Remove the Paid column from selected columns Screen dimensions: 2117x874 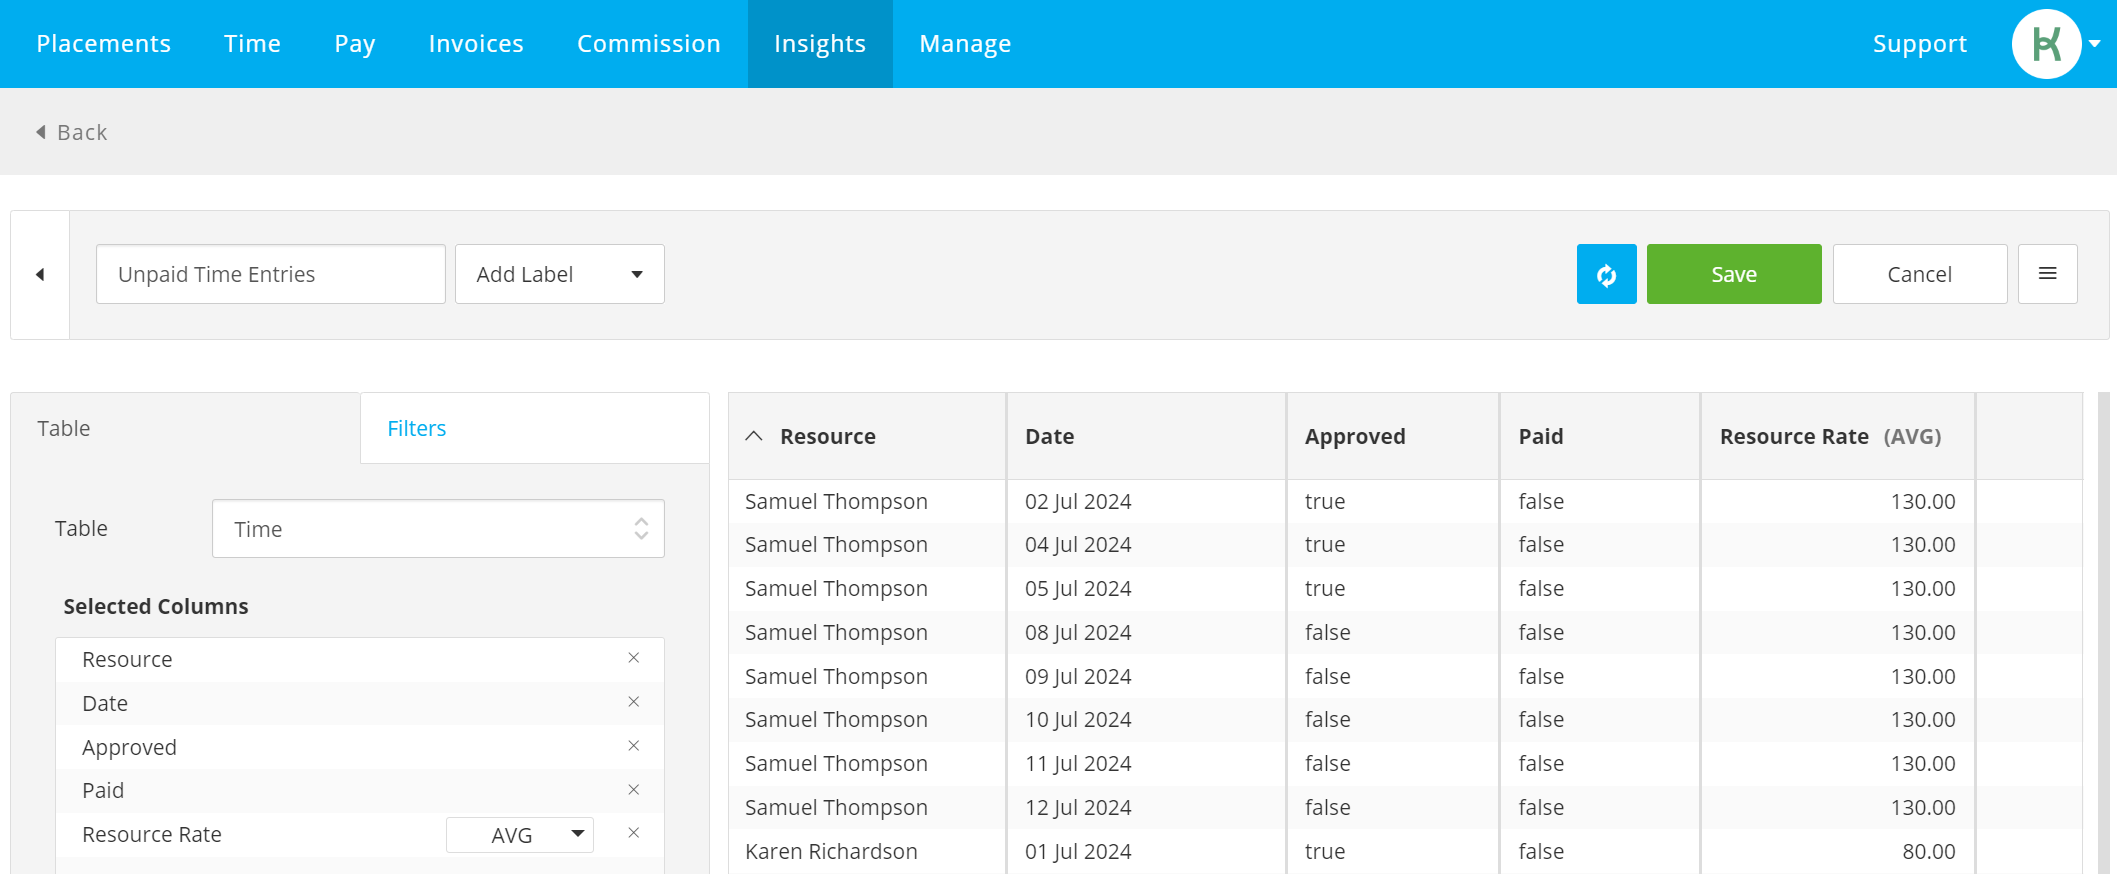point(633,790)
